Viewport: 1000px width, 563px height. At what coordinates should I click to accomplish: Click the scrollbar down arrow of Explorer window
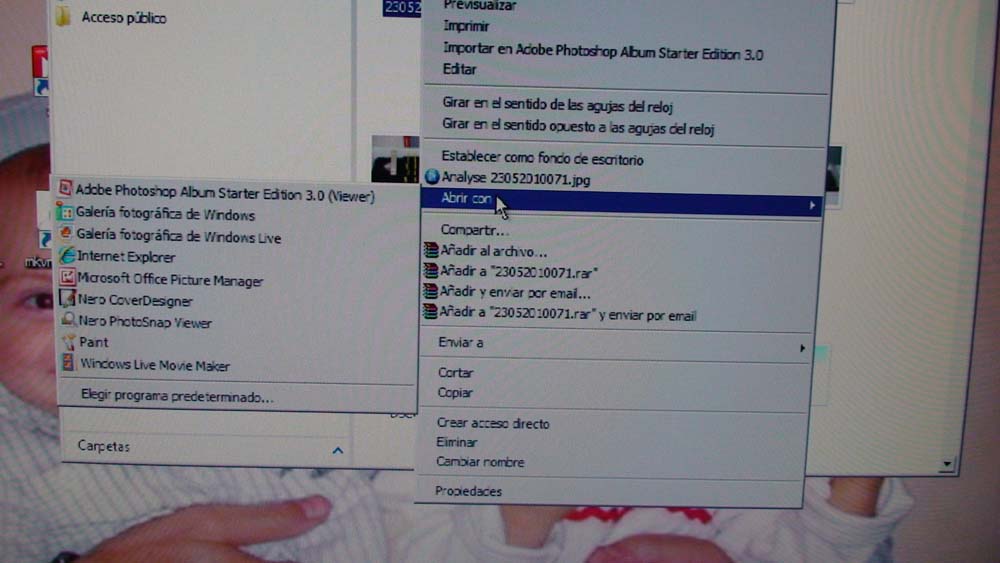click(946, 464)
